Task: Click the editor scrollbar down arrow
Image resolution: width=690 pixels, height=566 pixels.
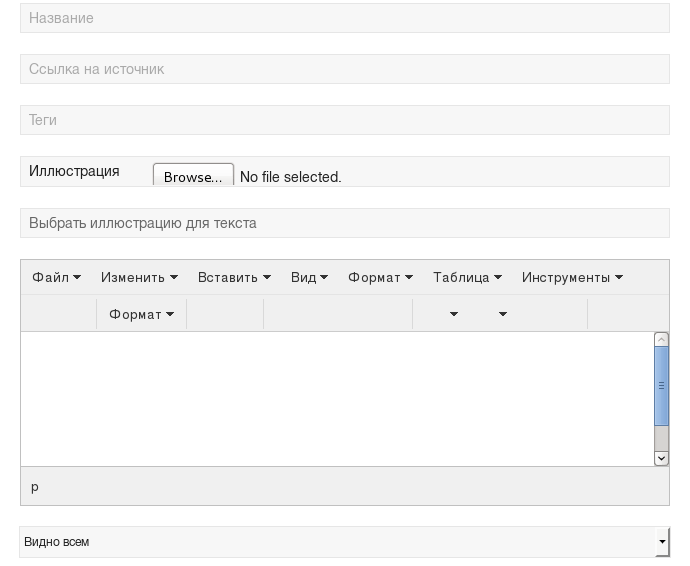Action: 661,458
